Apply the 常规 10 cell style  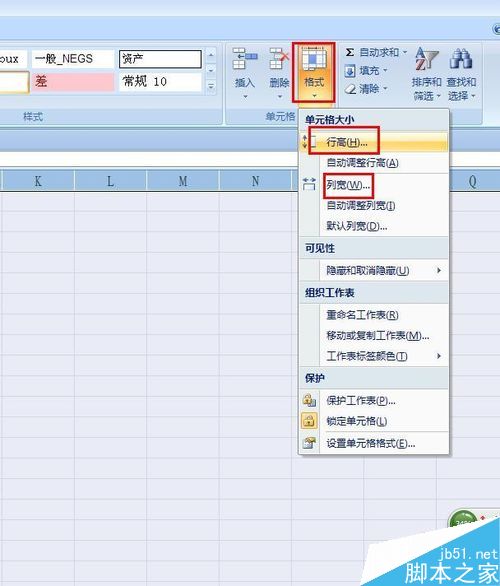tap(160, 81)
